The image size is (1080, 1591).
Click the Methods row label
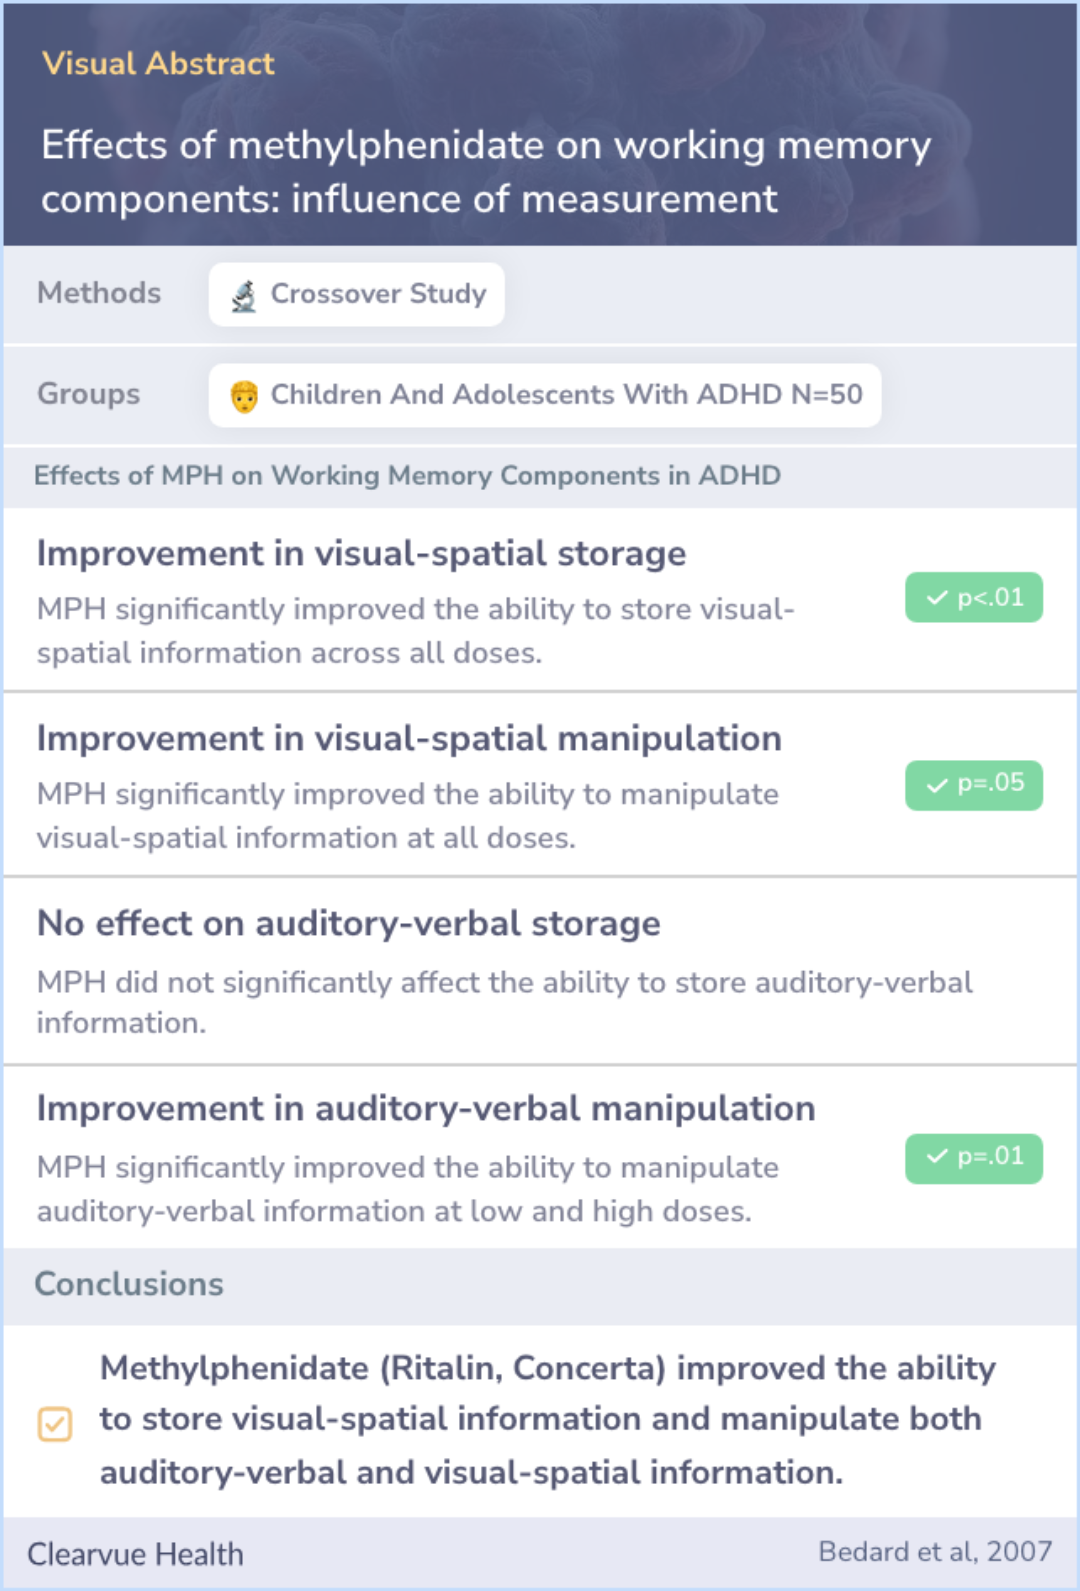99,293
